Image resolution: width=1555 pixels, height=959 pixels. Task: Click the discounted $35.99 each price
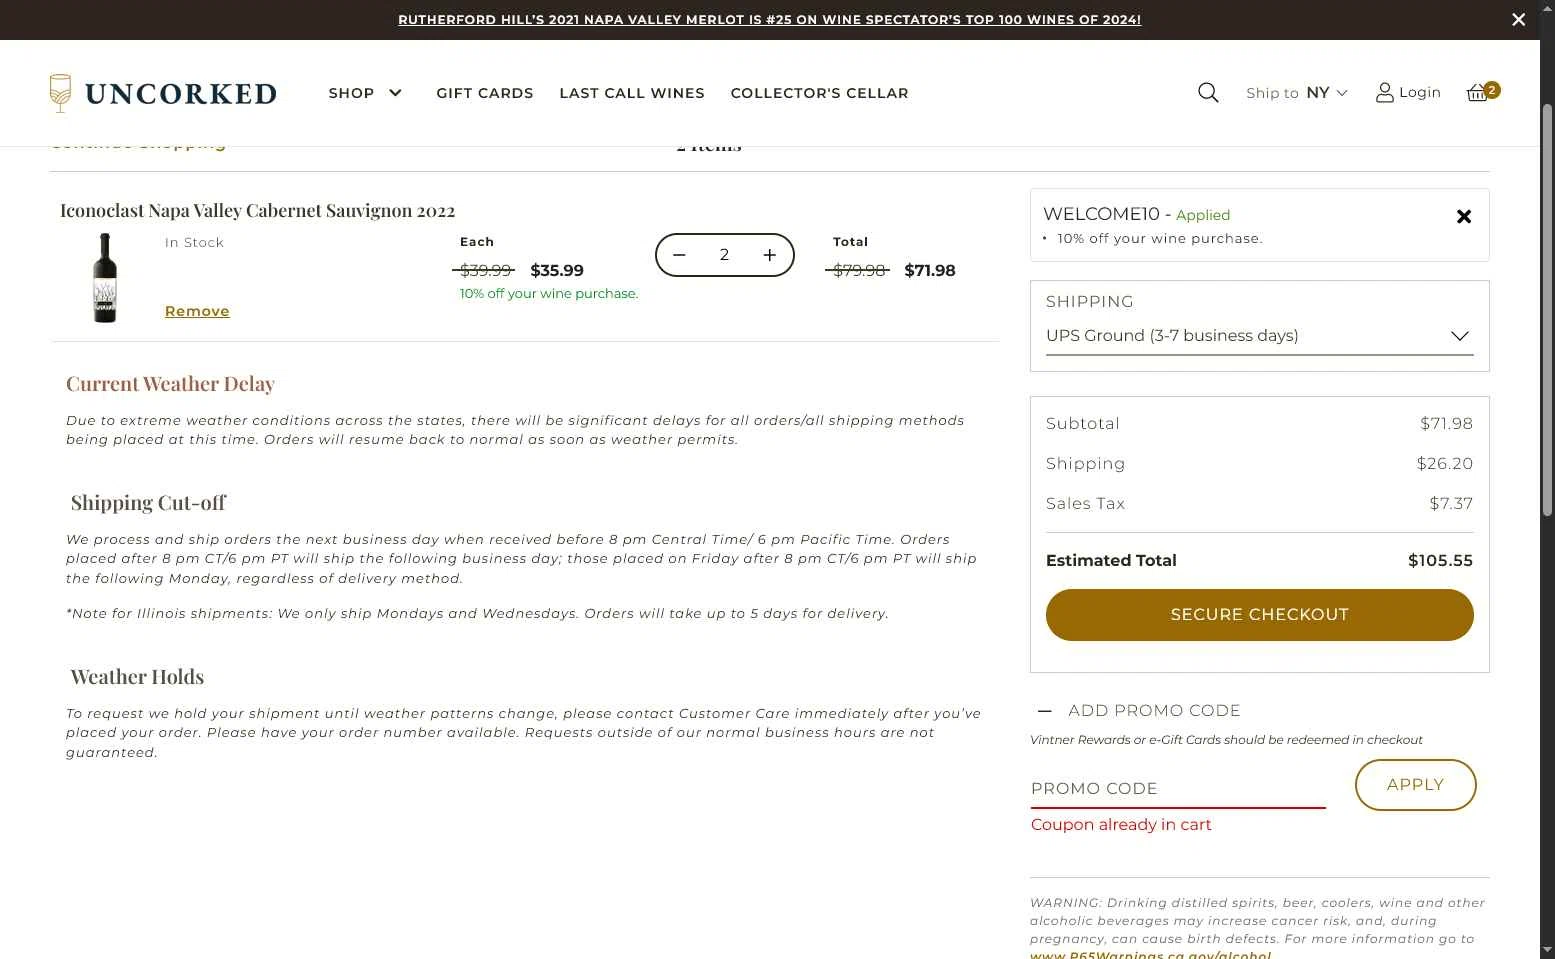557,271
